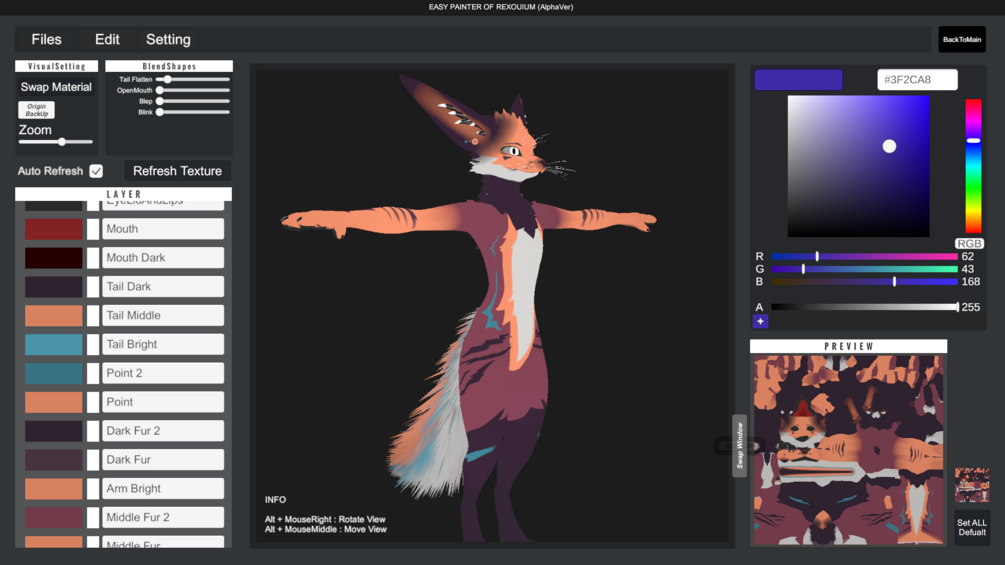The height and width of the screenshot is (565, 1005).
Task: Adjust the OpenMouth blendshape slider
Action: [x=193, y=90]
